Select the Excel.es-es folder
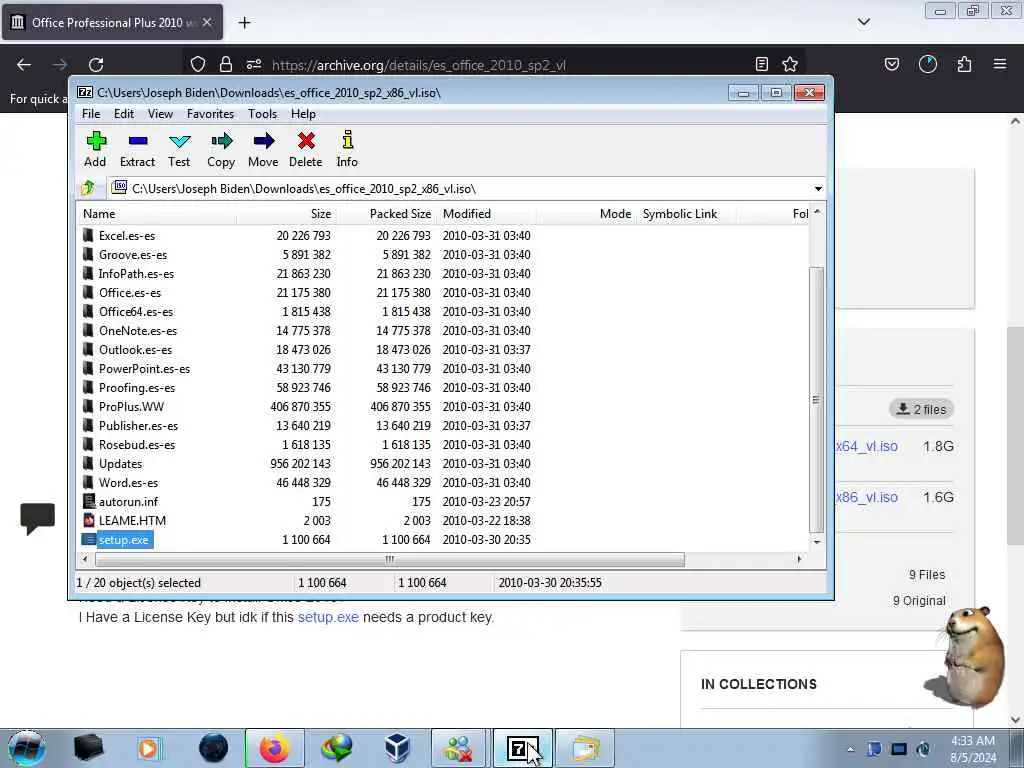 pos(127,236)
